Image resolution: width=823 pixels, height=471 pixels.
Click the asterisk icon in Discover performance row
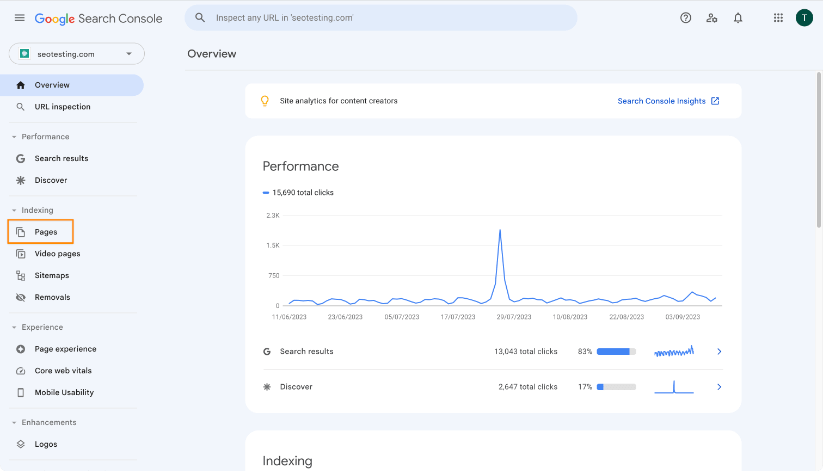click(267, 387)
